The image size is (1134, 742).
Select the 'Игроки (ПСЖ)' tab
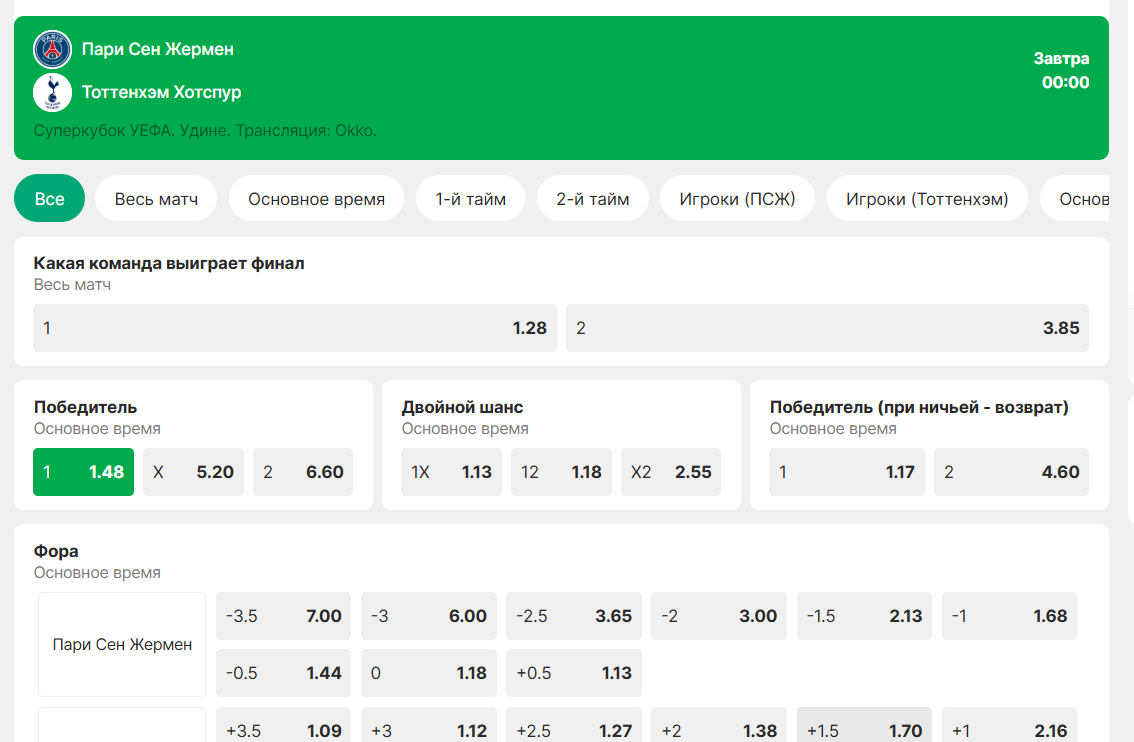point(737,199)
